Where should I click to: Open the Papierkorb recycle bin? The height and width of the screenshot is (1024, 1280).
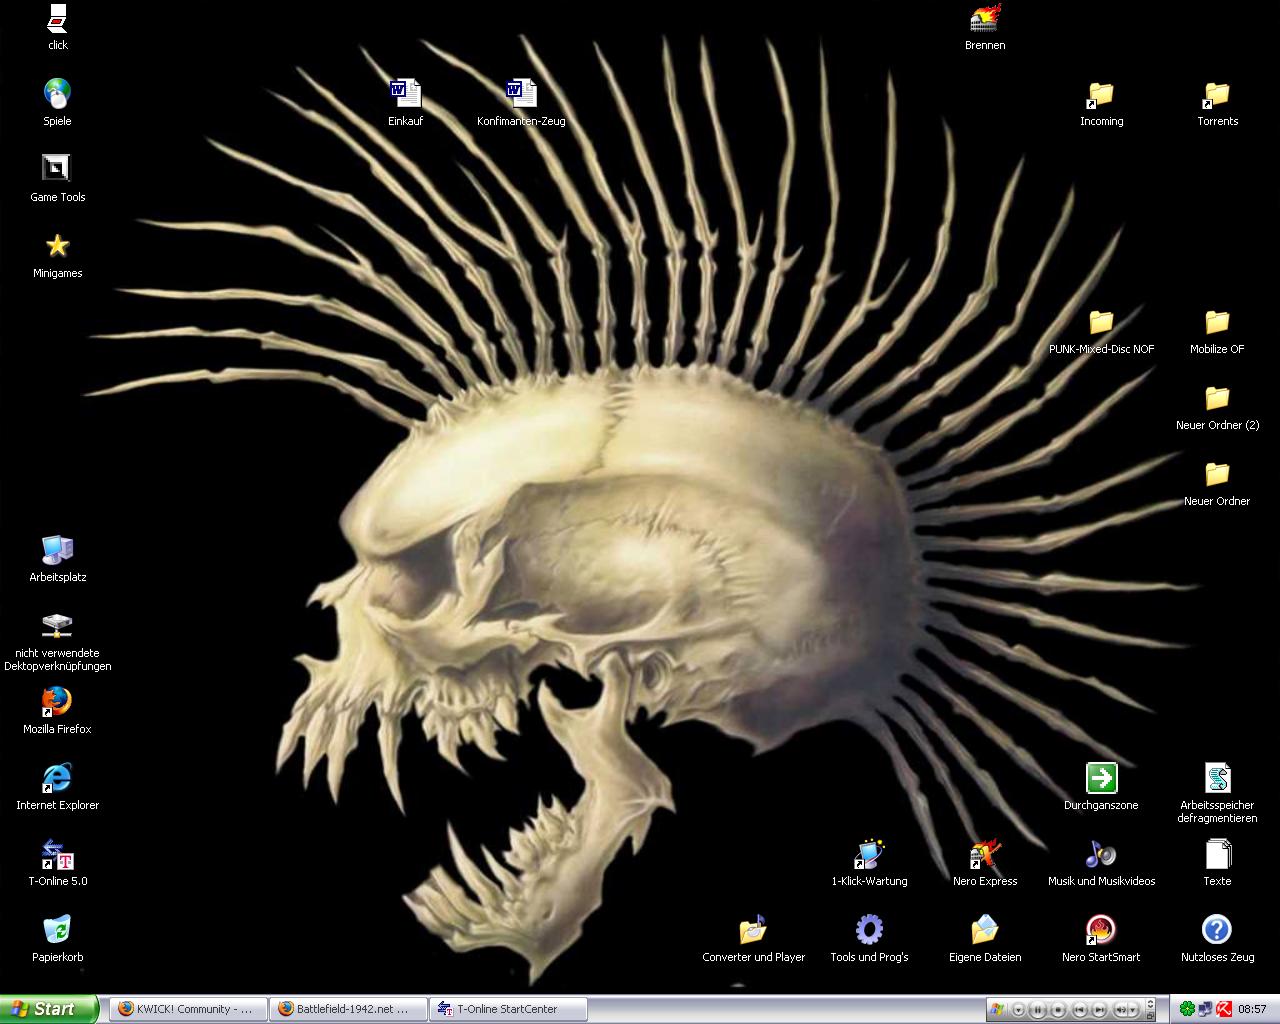click(57, 931)
